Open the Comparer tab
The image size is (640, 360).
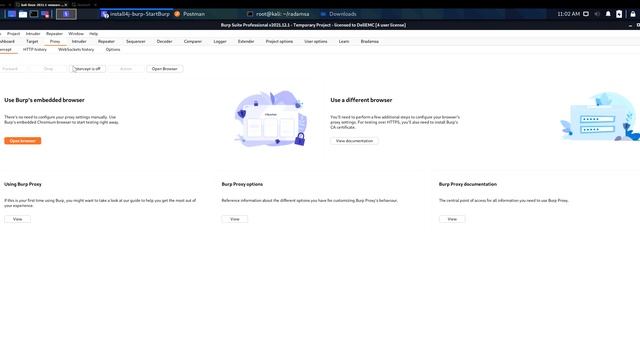click(193, 41)
